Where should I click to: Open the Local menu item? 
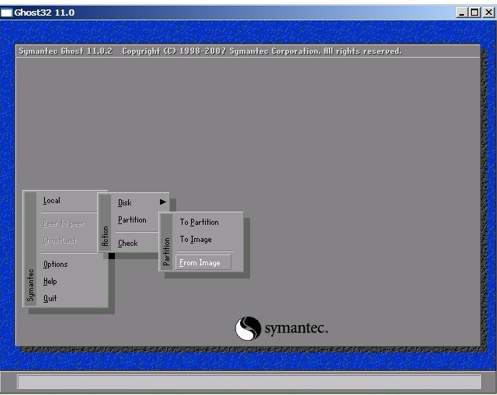click(x=52, y=200)
